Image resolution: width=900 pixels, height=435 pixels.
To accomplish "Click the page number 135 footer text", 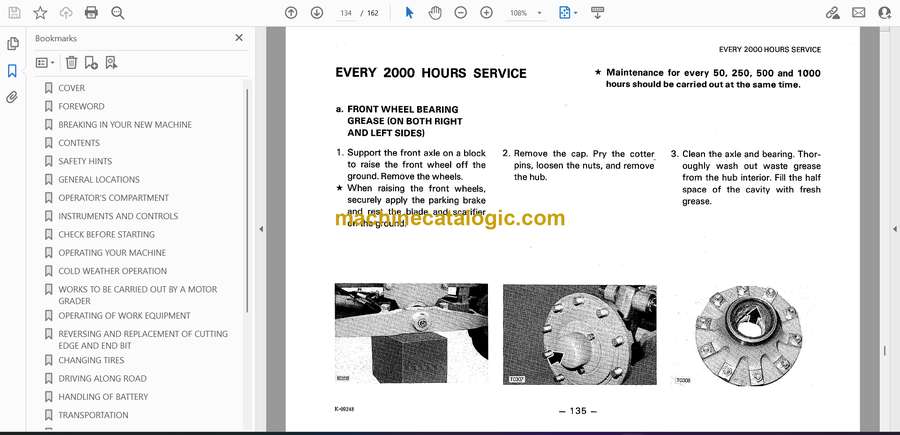I will point(578,411).
